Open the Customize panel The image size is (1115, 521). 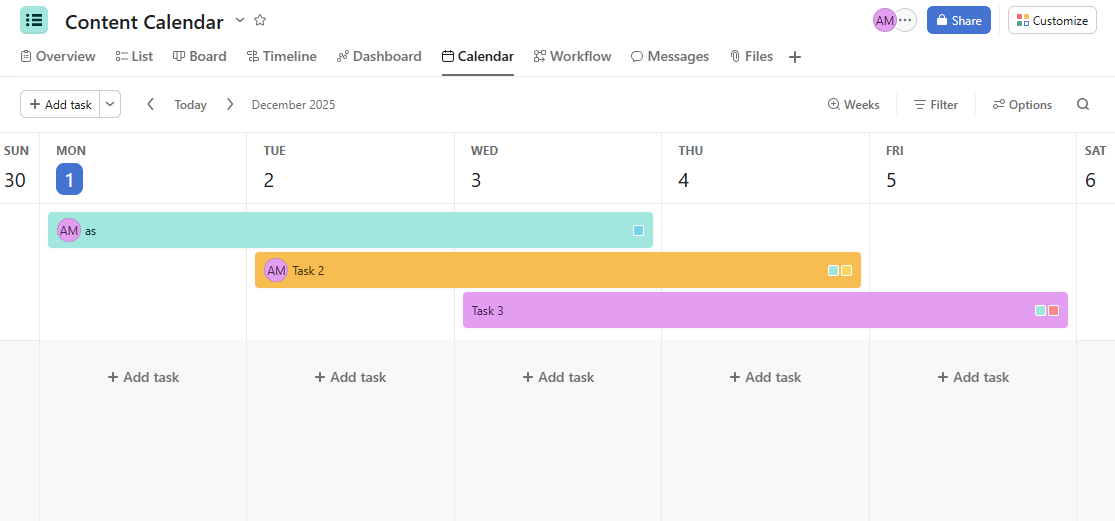[1052, 21]
